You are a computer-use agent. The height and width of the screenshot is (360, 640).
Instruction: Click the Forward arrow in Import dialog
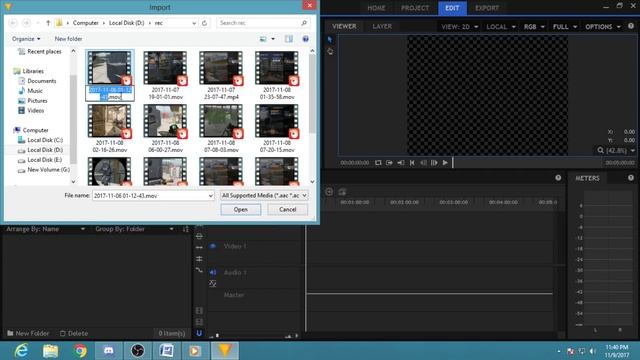[27, 23]
